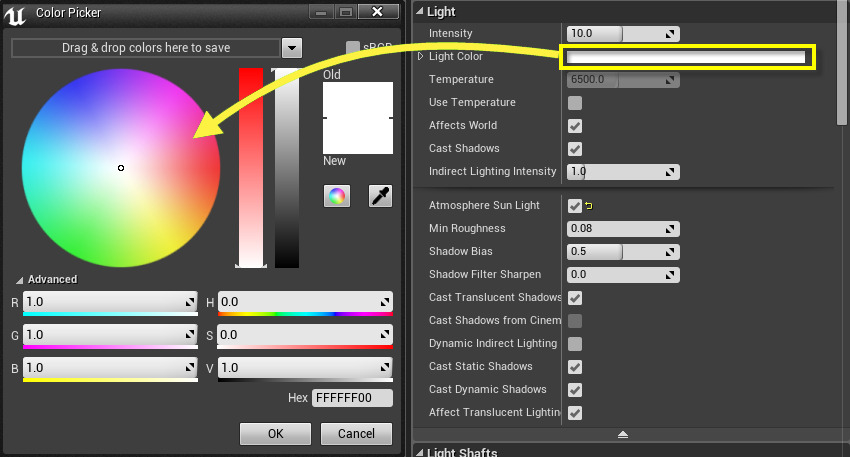Click the S saturation input field
The image size is (850, 457).
[x=305, y=335]
